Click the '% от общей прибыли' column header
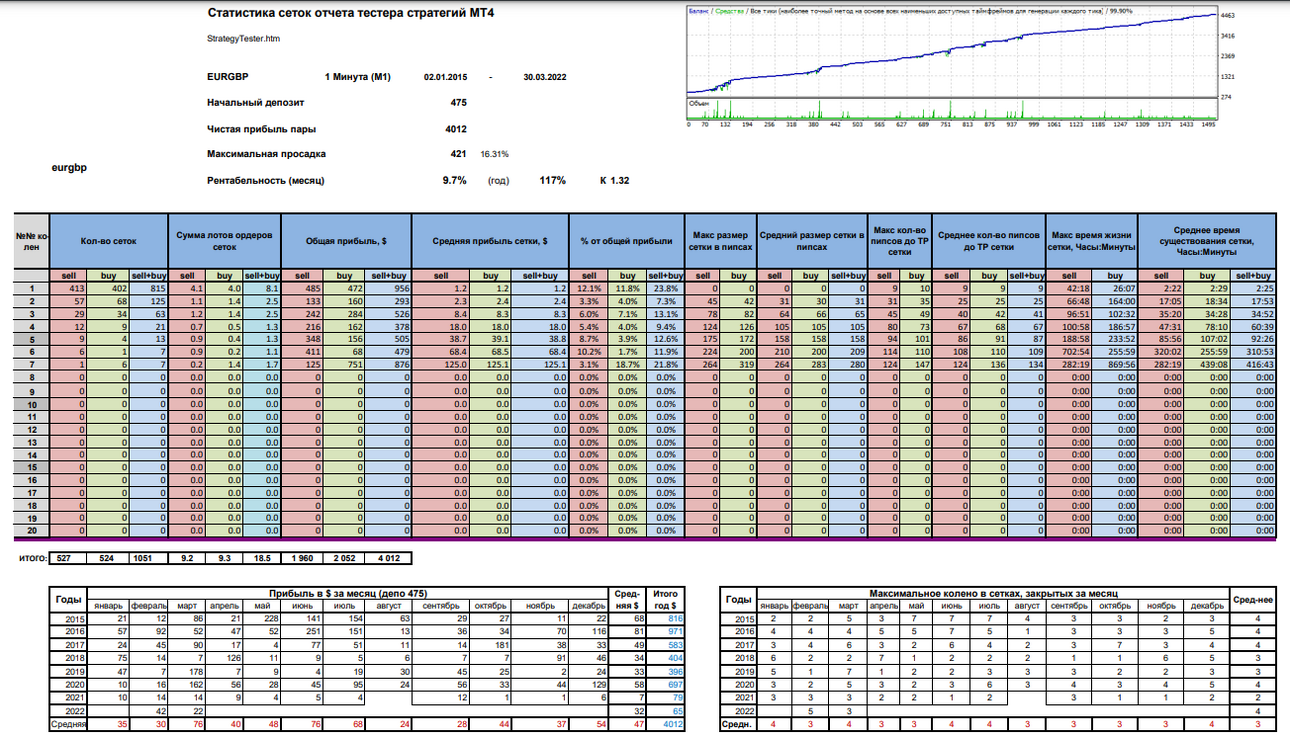This screenshot has width=1290, height=738. click(625, 241)
